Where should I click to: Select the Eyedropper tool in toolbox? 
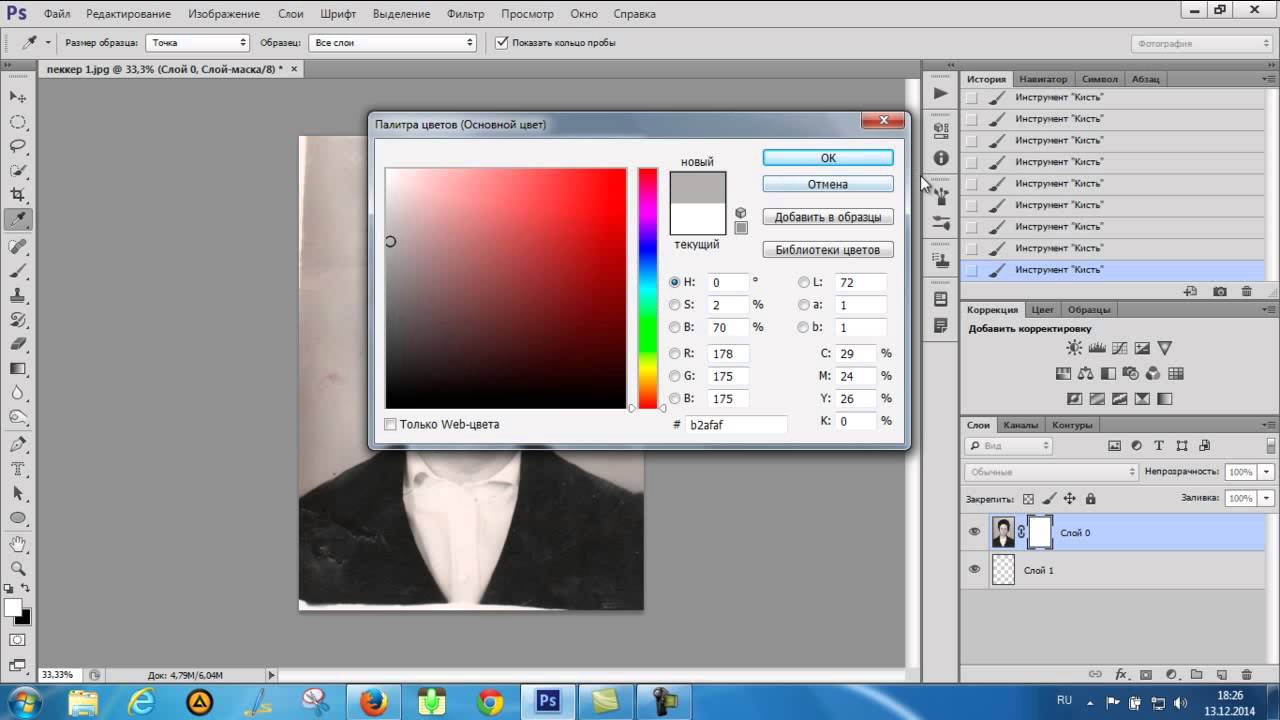click(18, 220)
